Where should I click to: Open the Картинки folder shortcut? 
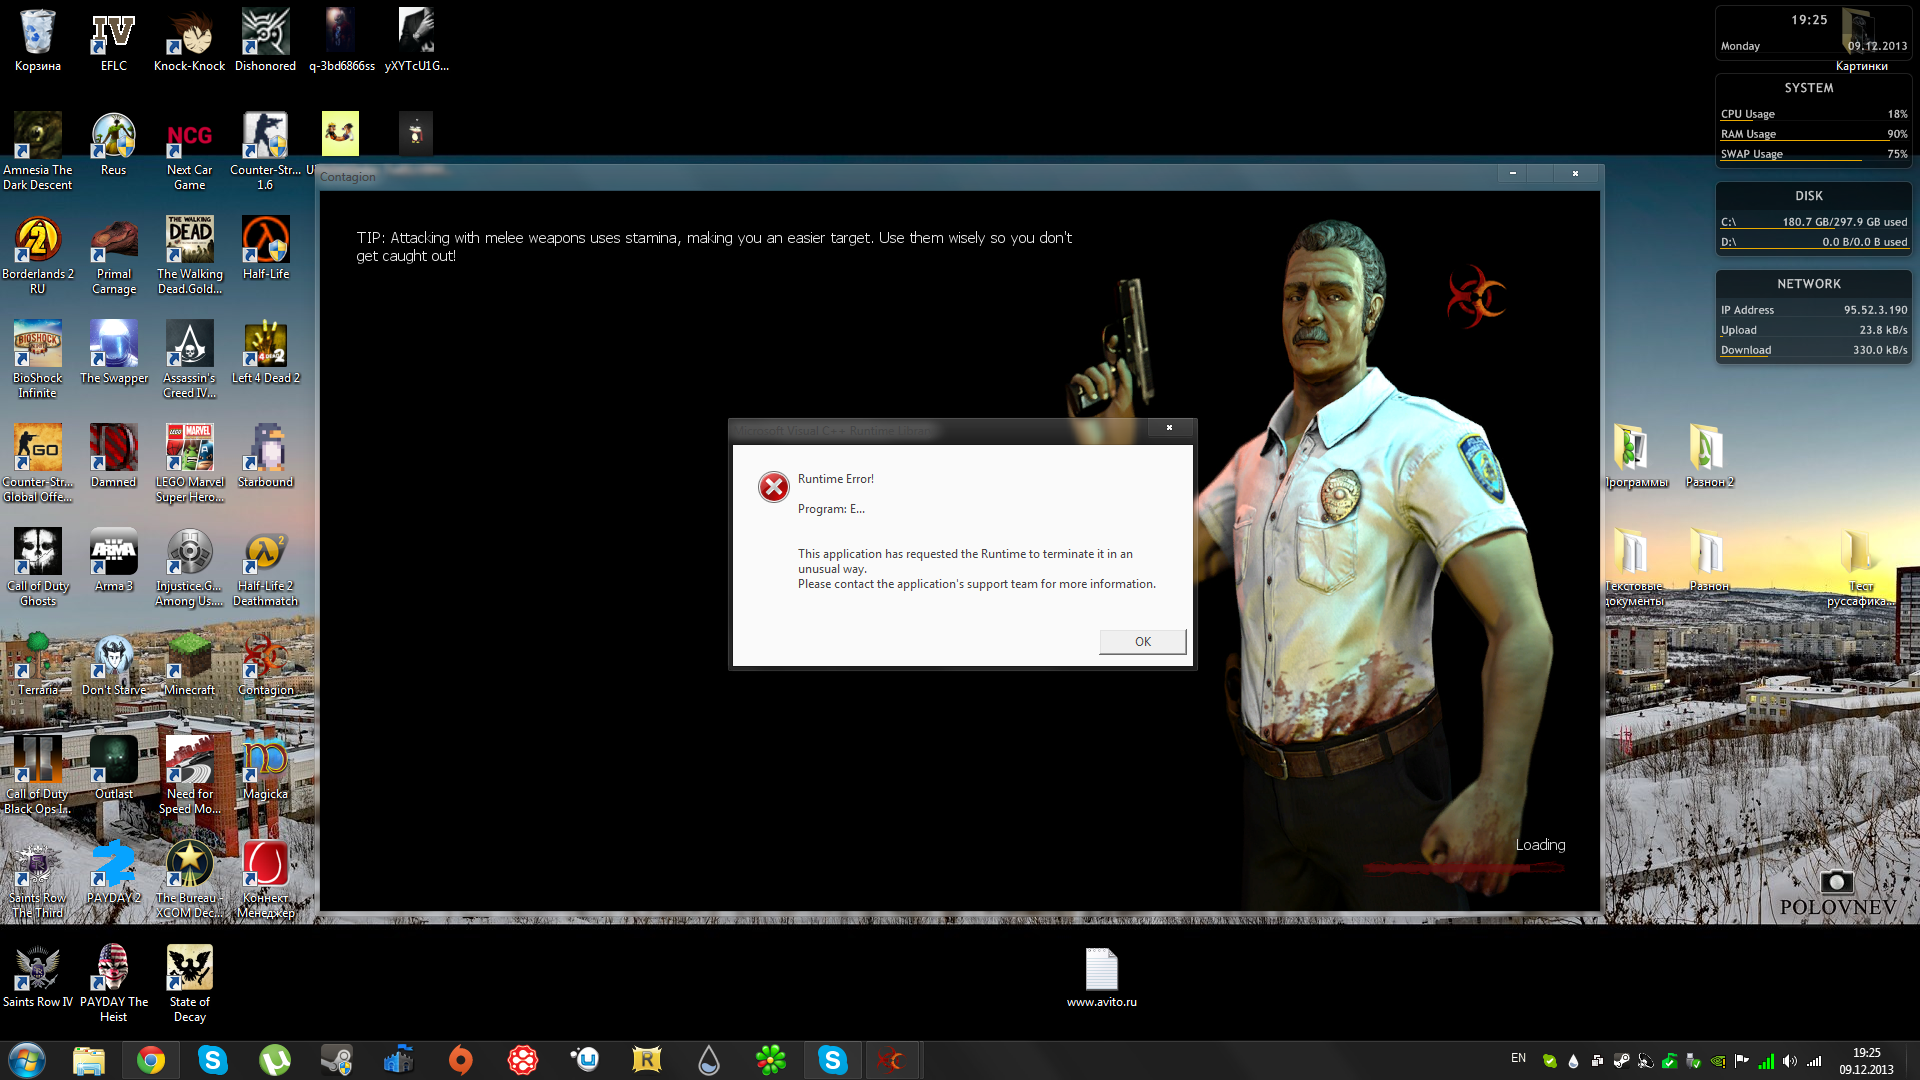pyautogui.click(x=1861, y=40)
